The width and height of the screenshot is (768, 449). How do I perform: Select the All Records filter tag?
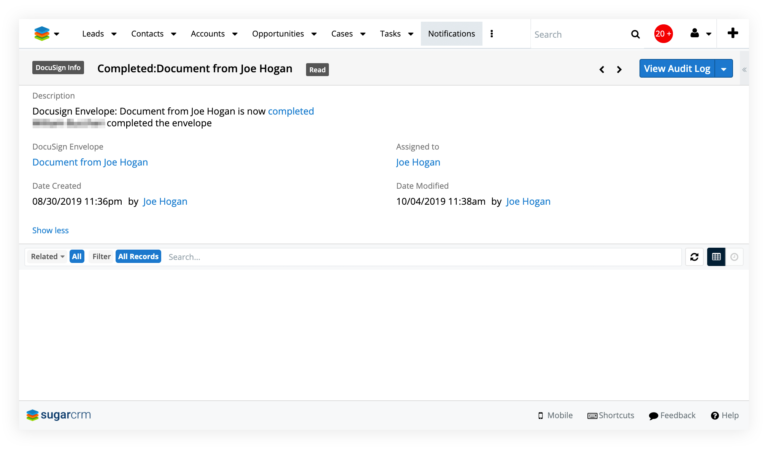coord(138,257)
